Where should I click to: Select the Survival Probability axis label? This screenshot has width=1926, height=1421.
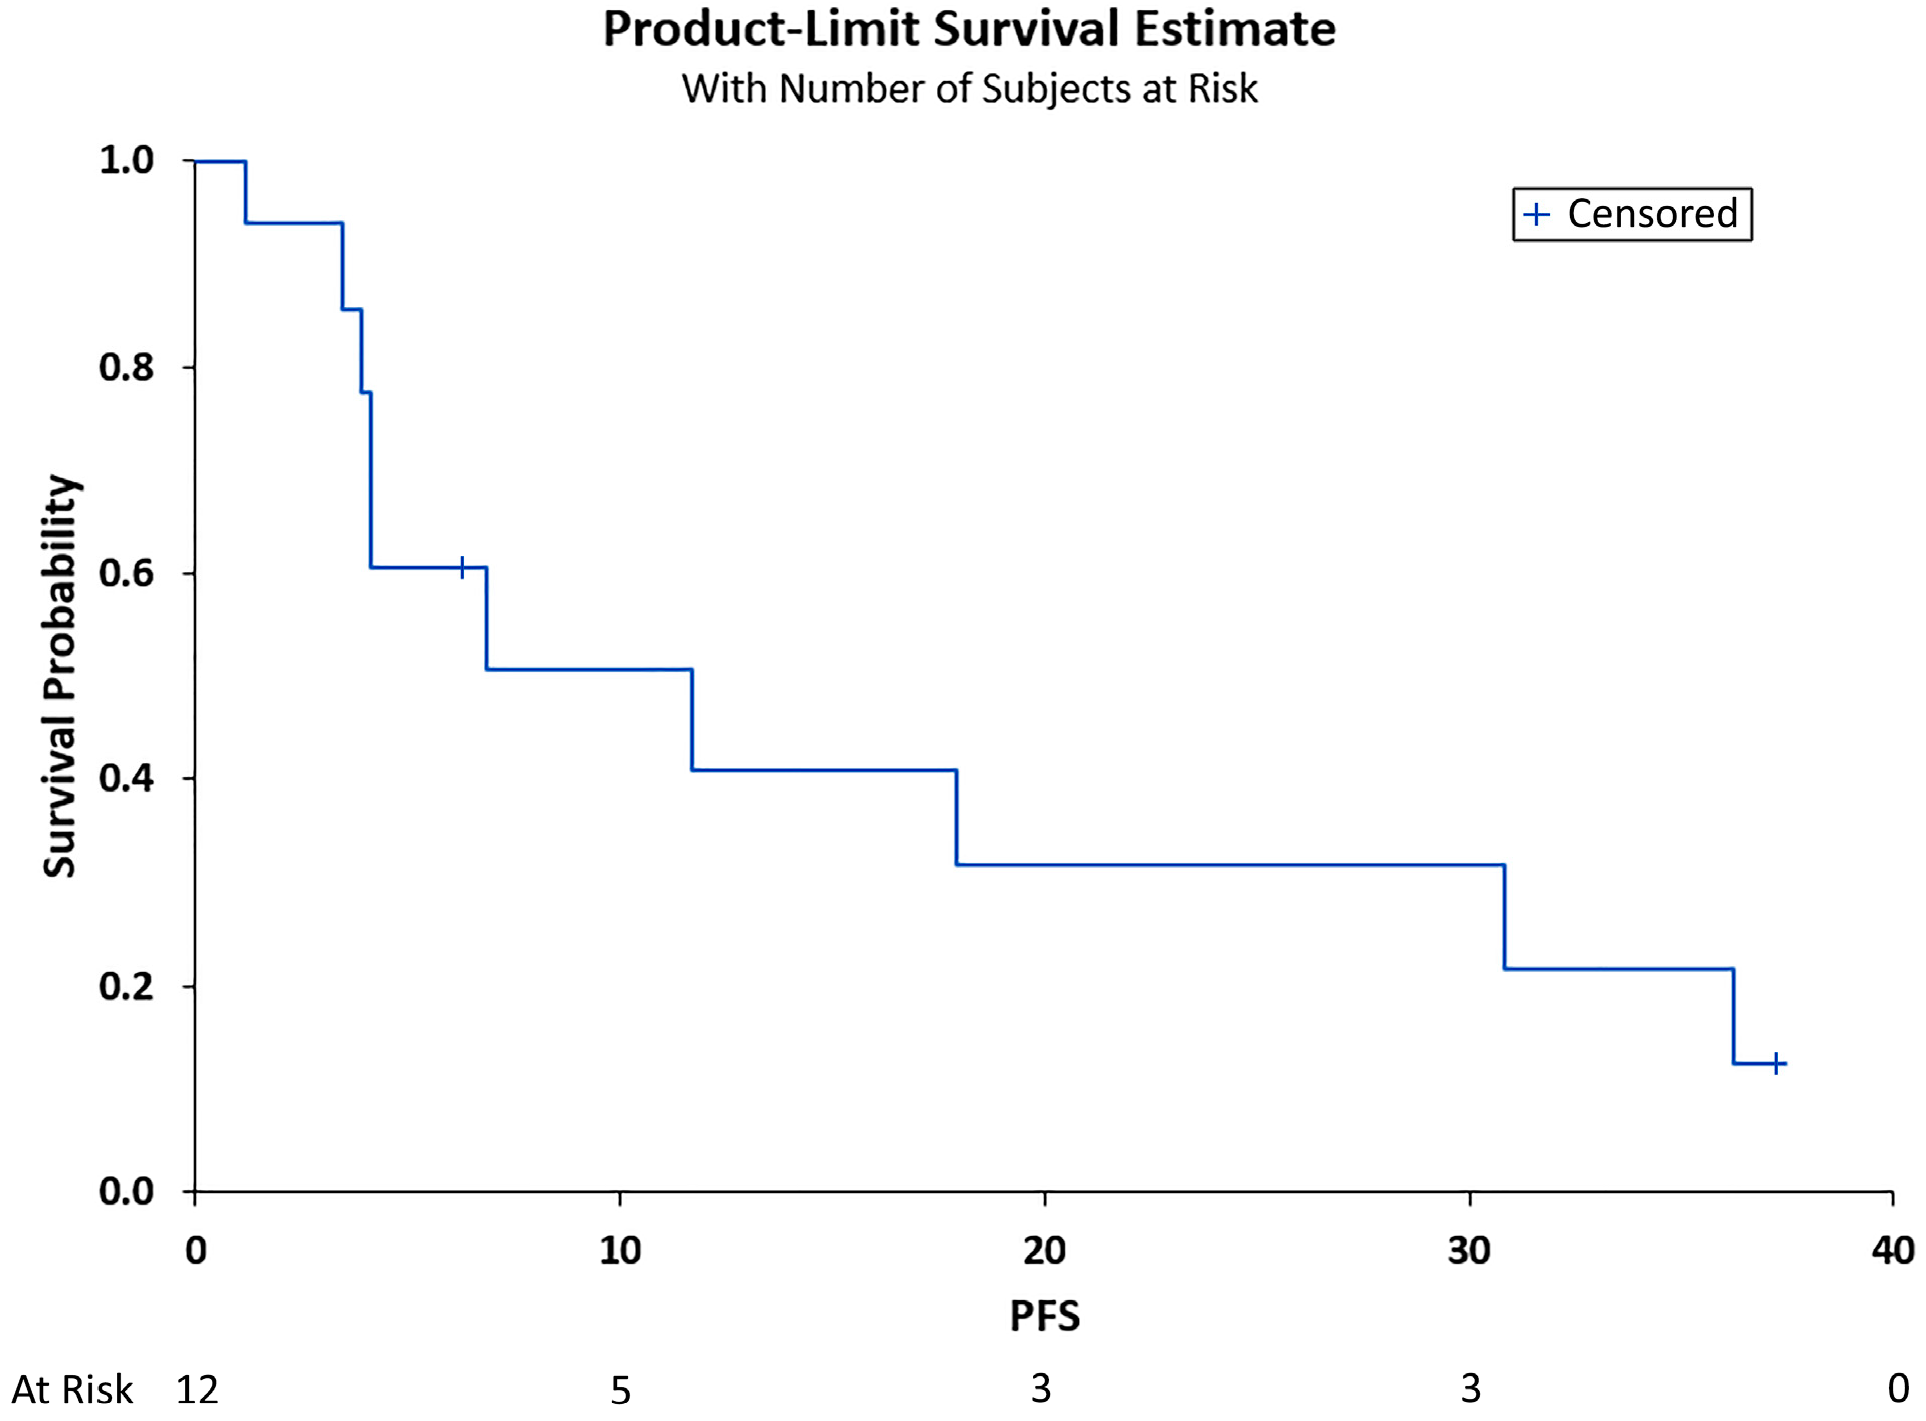59,676
